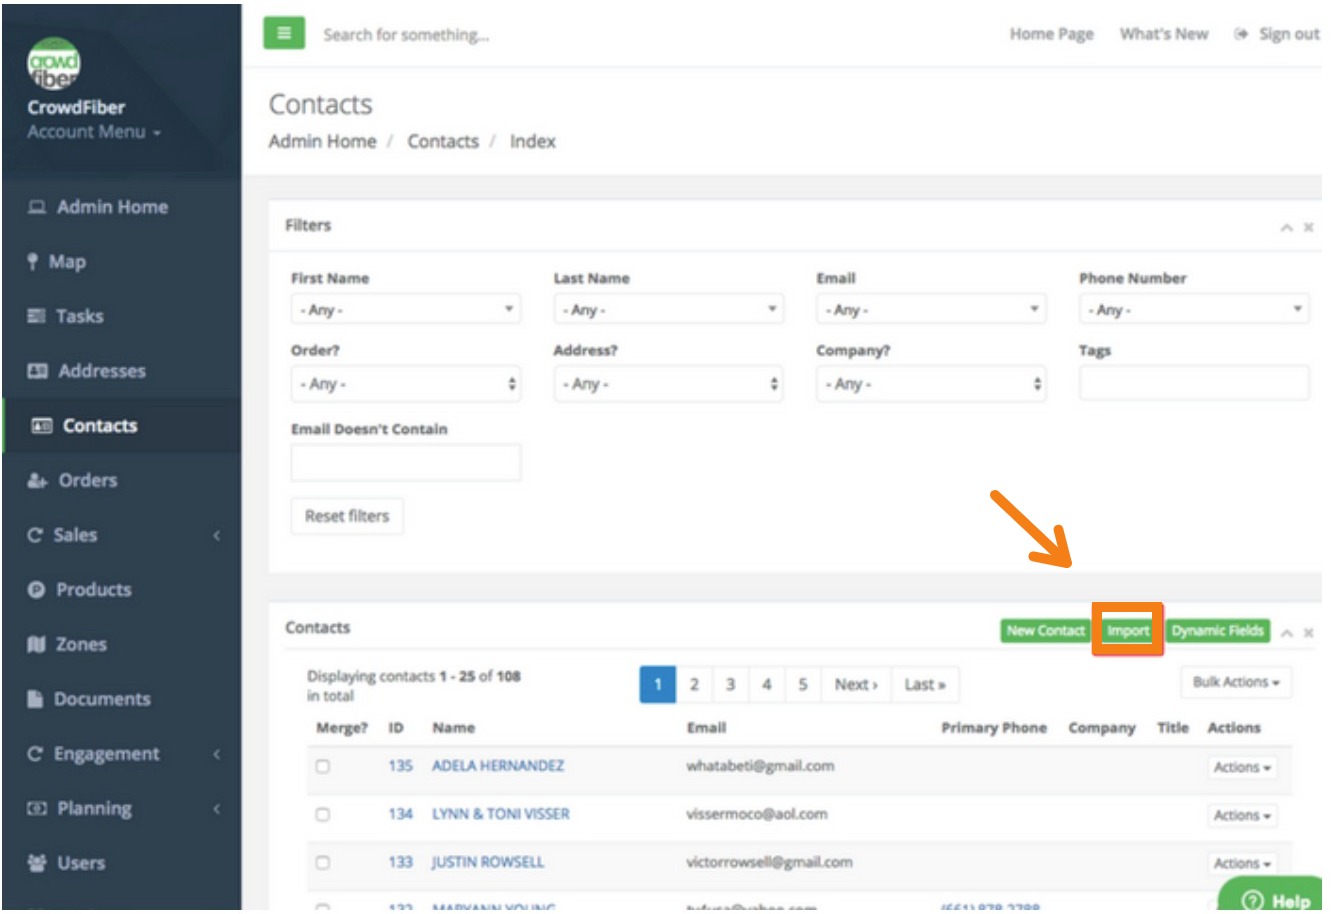
Task: Select Justin Rowsell's merge checkbox
Action: (x=322, y=863)
